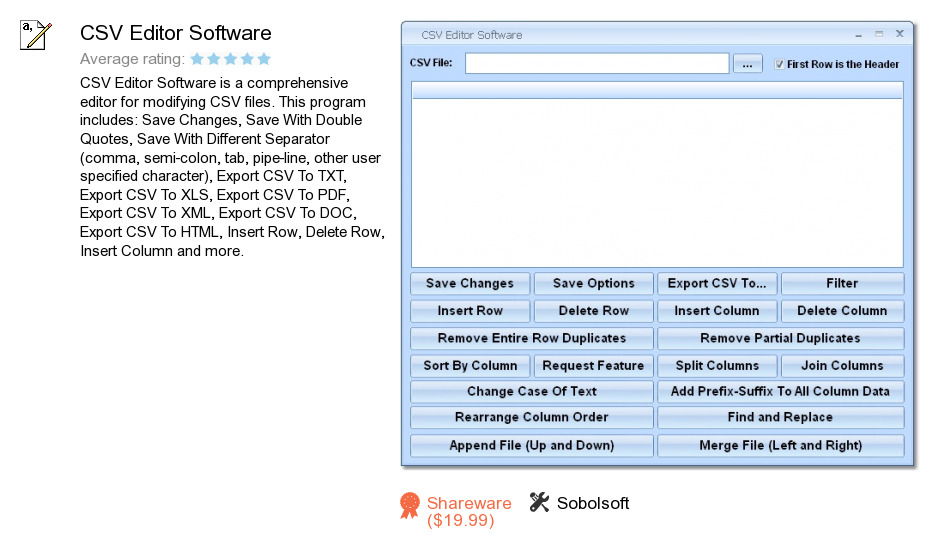The width and height of the screenshot is (940, 556).
Task: Click Change Case Of Text button
Action: (532, 392)
